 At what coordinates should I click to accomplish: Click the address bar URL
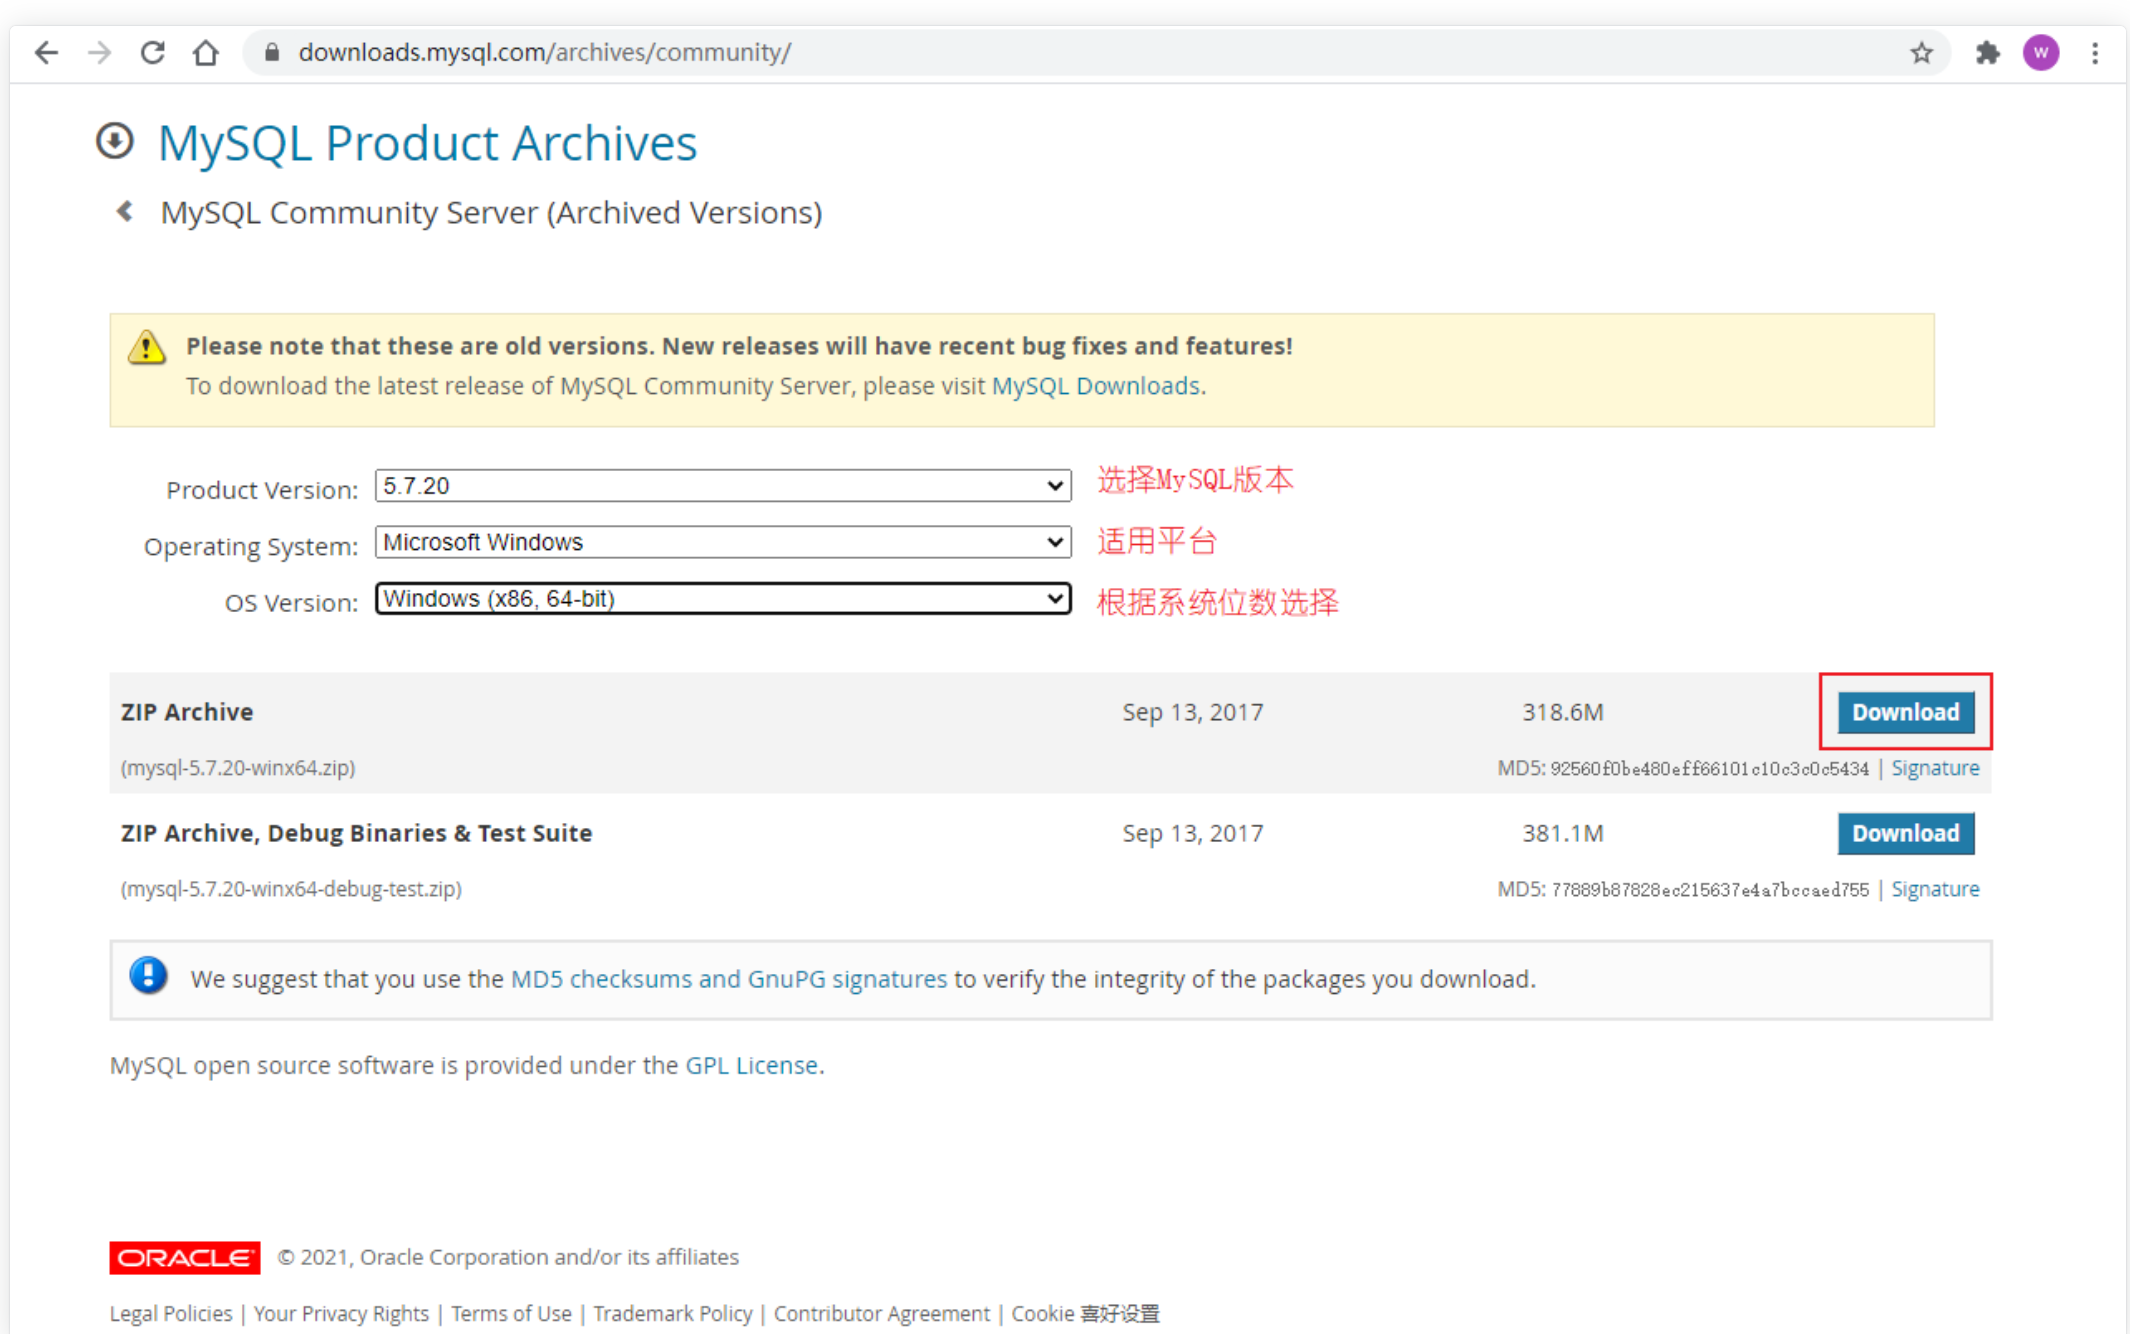tap(545, 52)
